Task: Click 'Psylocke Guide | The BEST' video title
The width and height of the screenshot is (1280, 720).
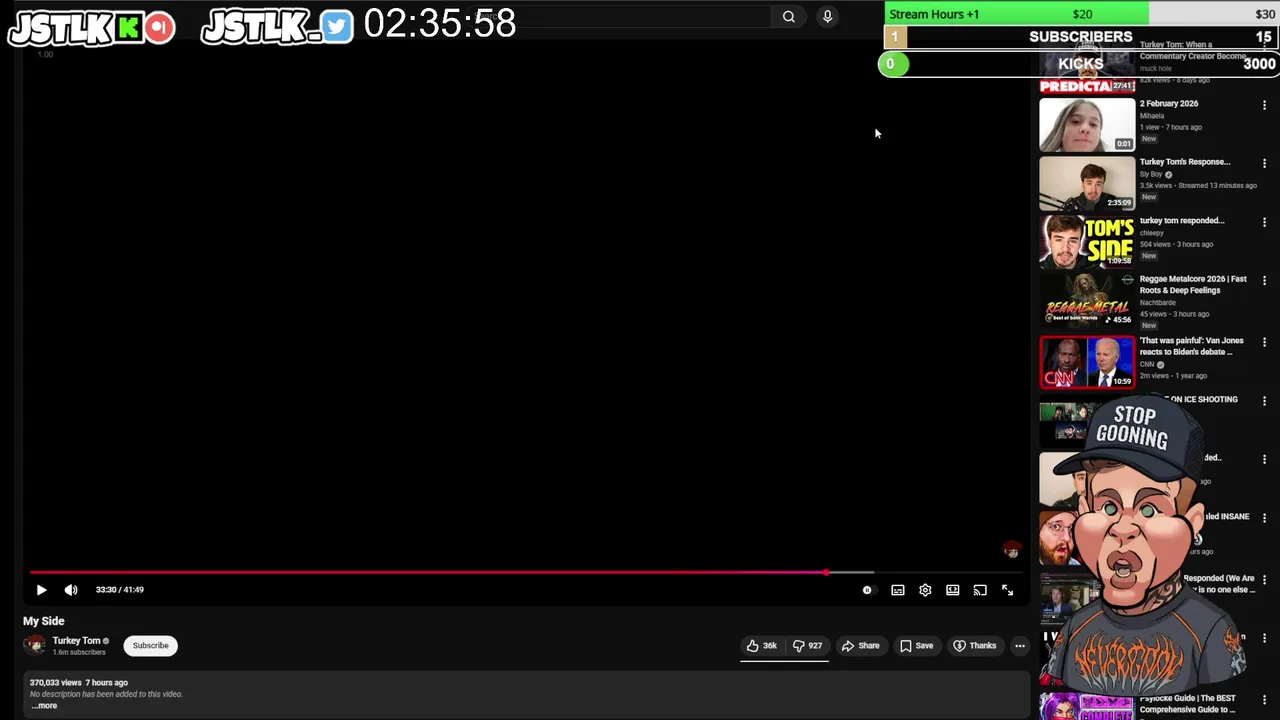Action: 1188,704
